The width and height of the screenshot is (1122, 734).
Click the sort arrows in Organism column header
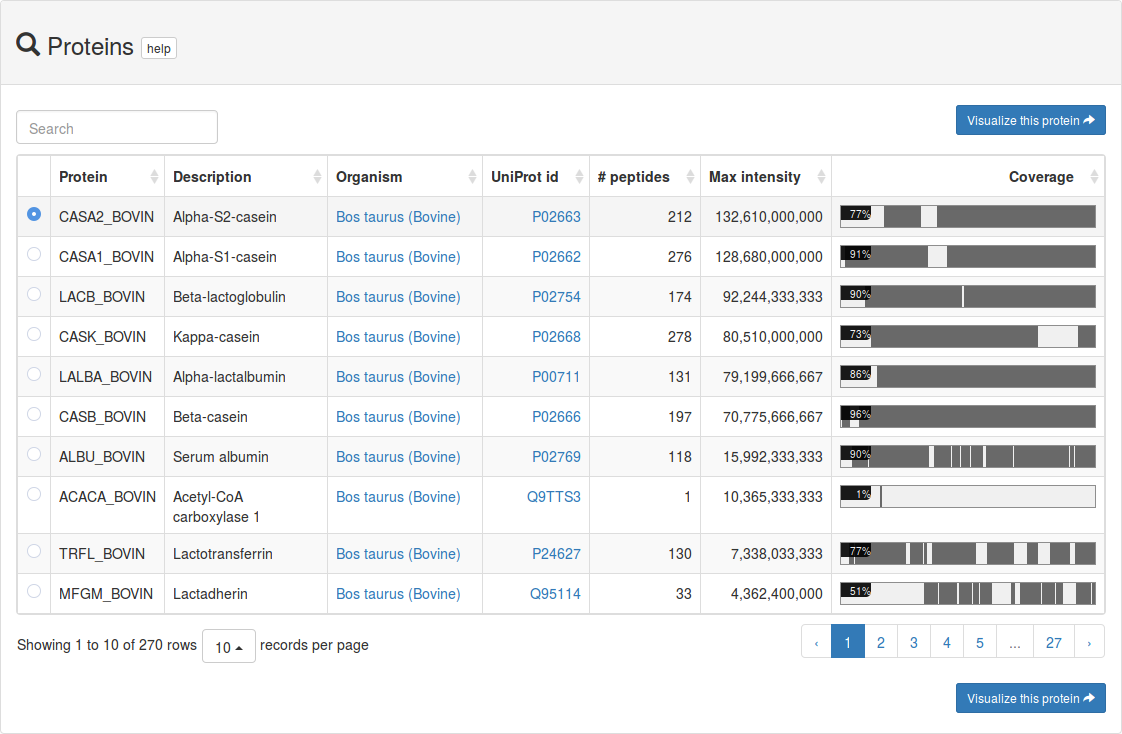472,177
